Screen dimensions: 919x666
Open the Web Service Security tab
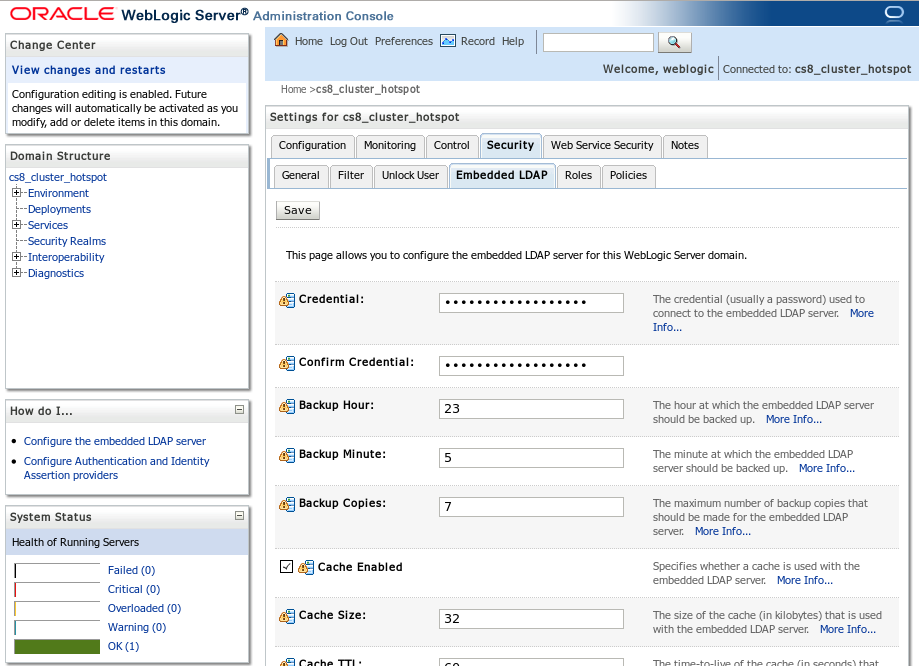point(602,146)
